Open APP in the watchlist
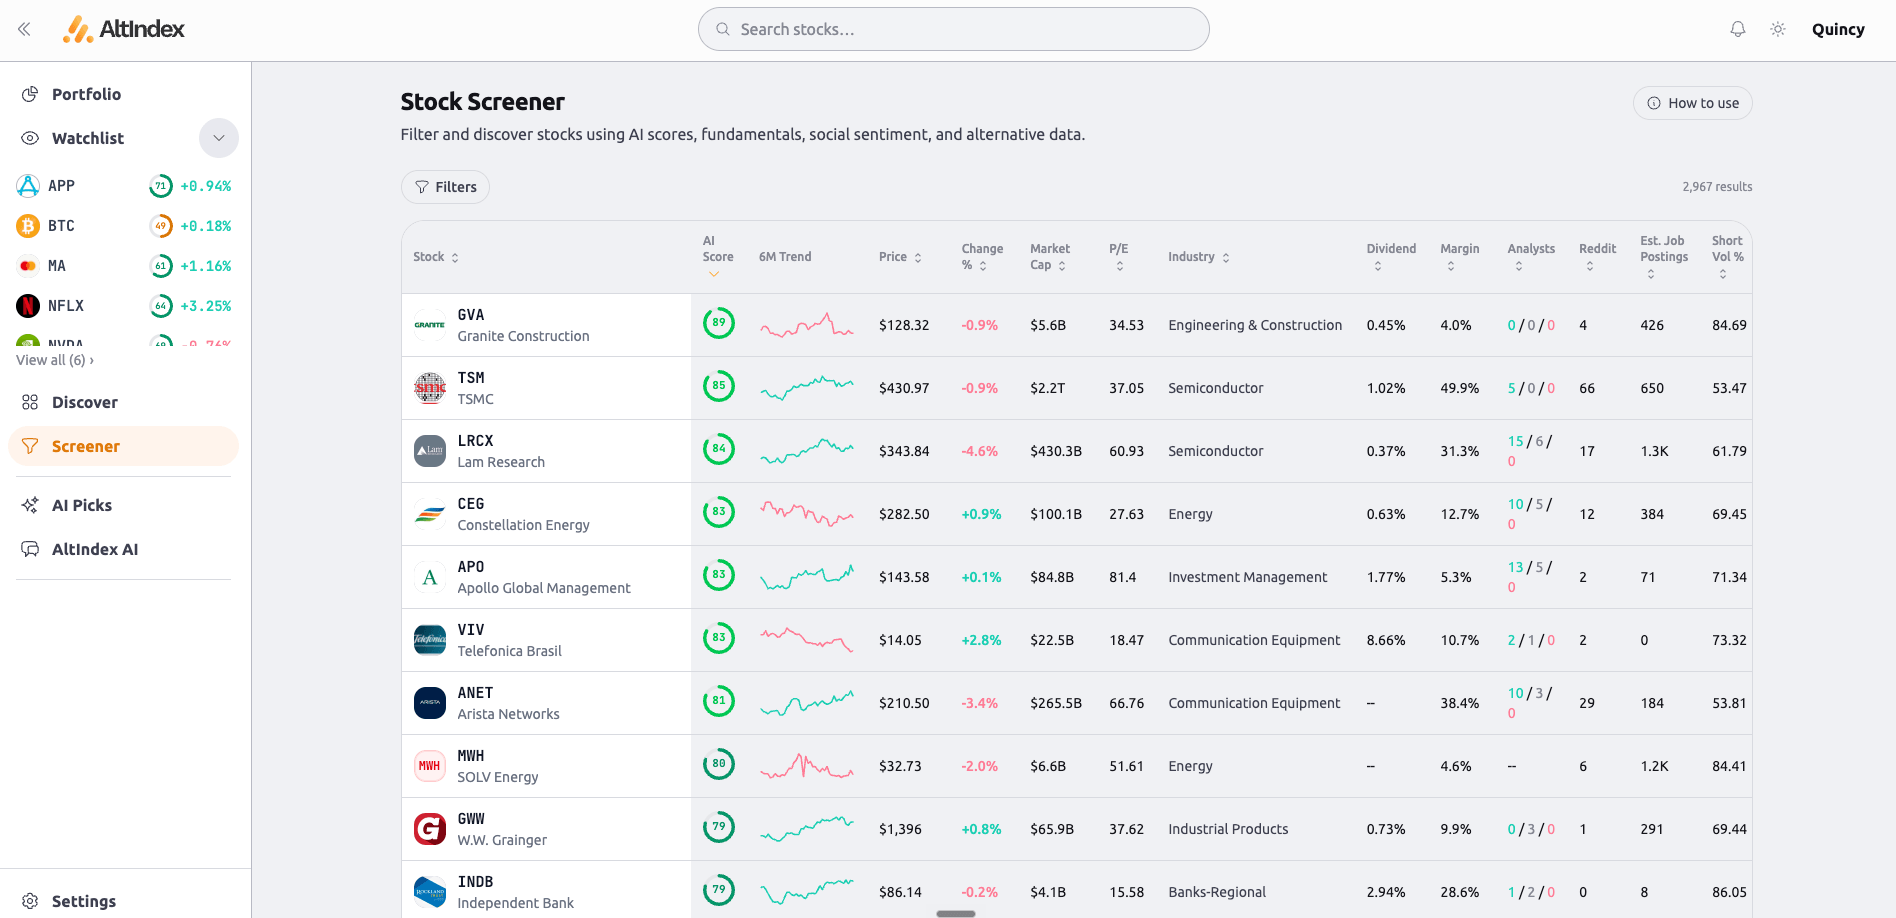The width and height of the screenshot is (1896, 918). (x=124, y=186)
